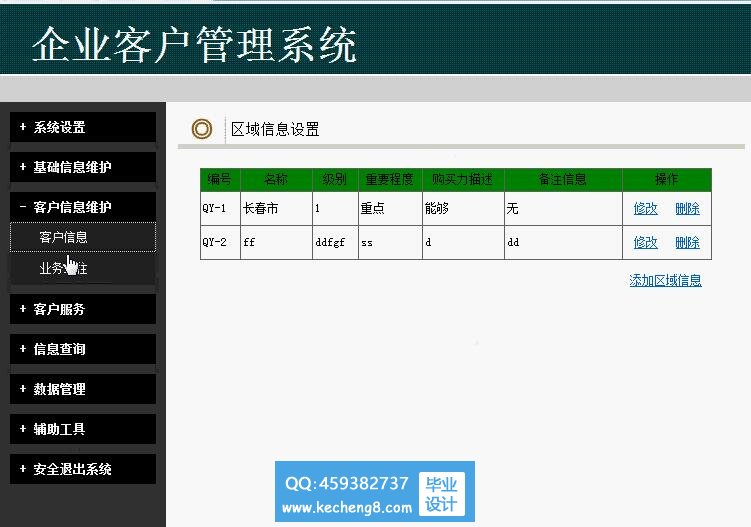Expand the 客户服务 menu section
The width and height of the screenshot is (751, 527).
83,309
